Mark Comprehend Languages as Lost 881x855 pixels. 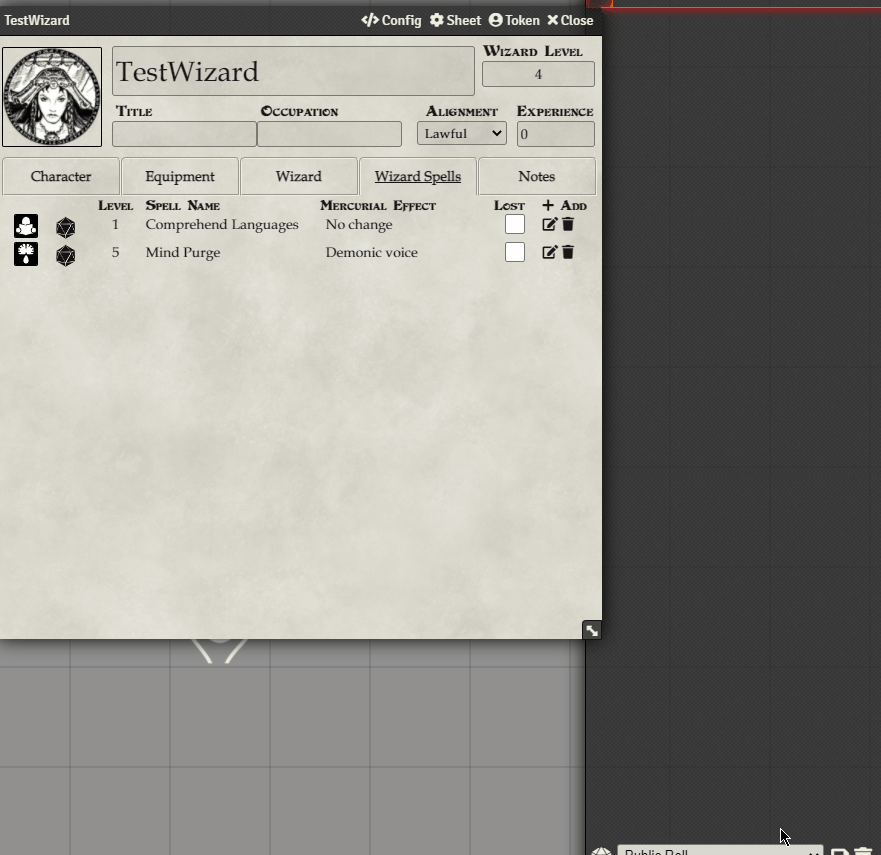(514, 224)
